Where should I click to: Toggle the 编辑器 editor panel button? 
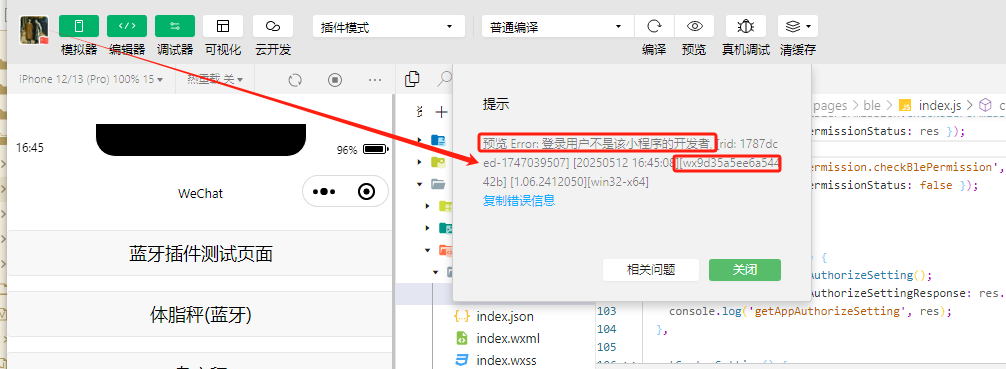click(x=127, y=26)
